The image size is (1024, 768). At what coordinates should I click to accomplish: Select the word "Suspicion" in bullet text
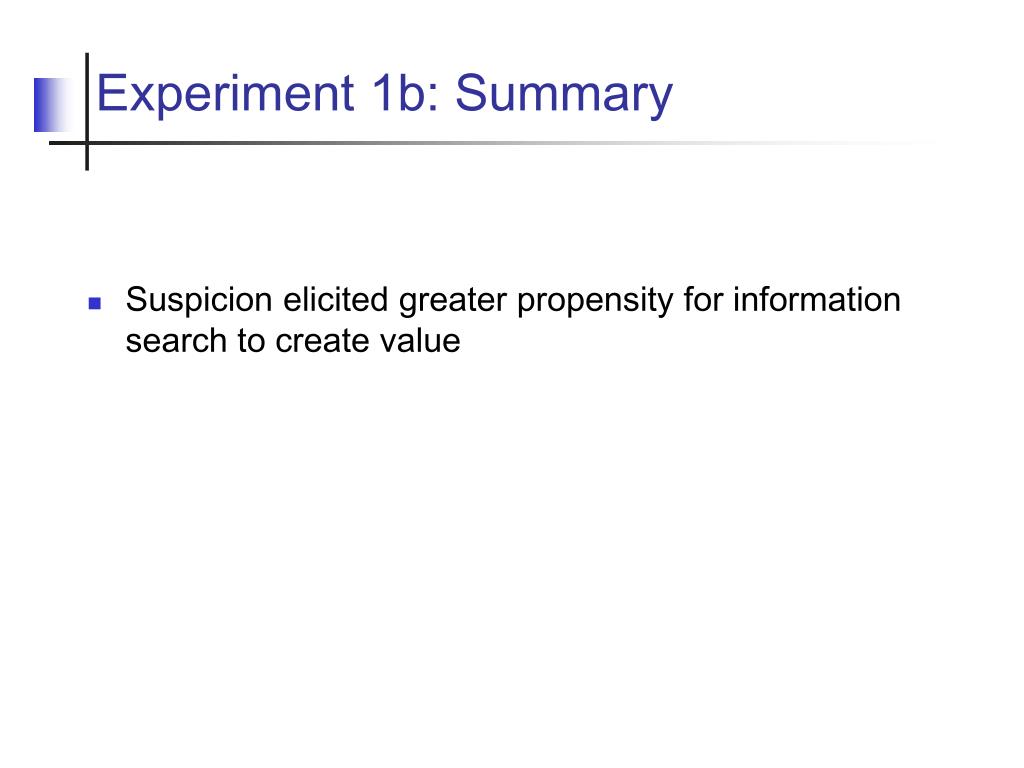(x=199, y=301)
